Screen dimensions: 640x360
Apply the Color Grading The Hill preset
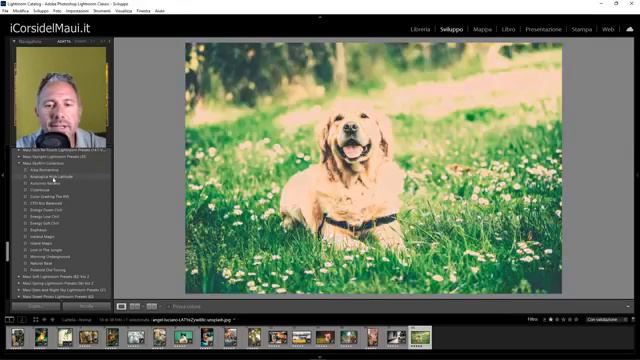click(49, 197)
